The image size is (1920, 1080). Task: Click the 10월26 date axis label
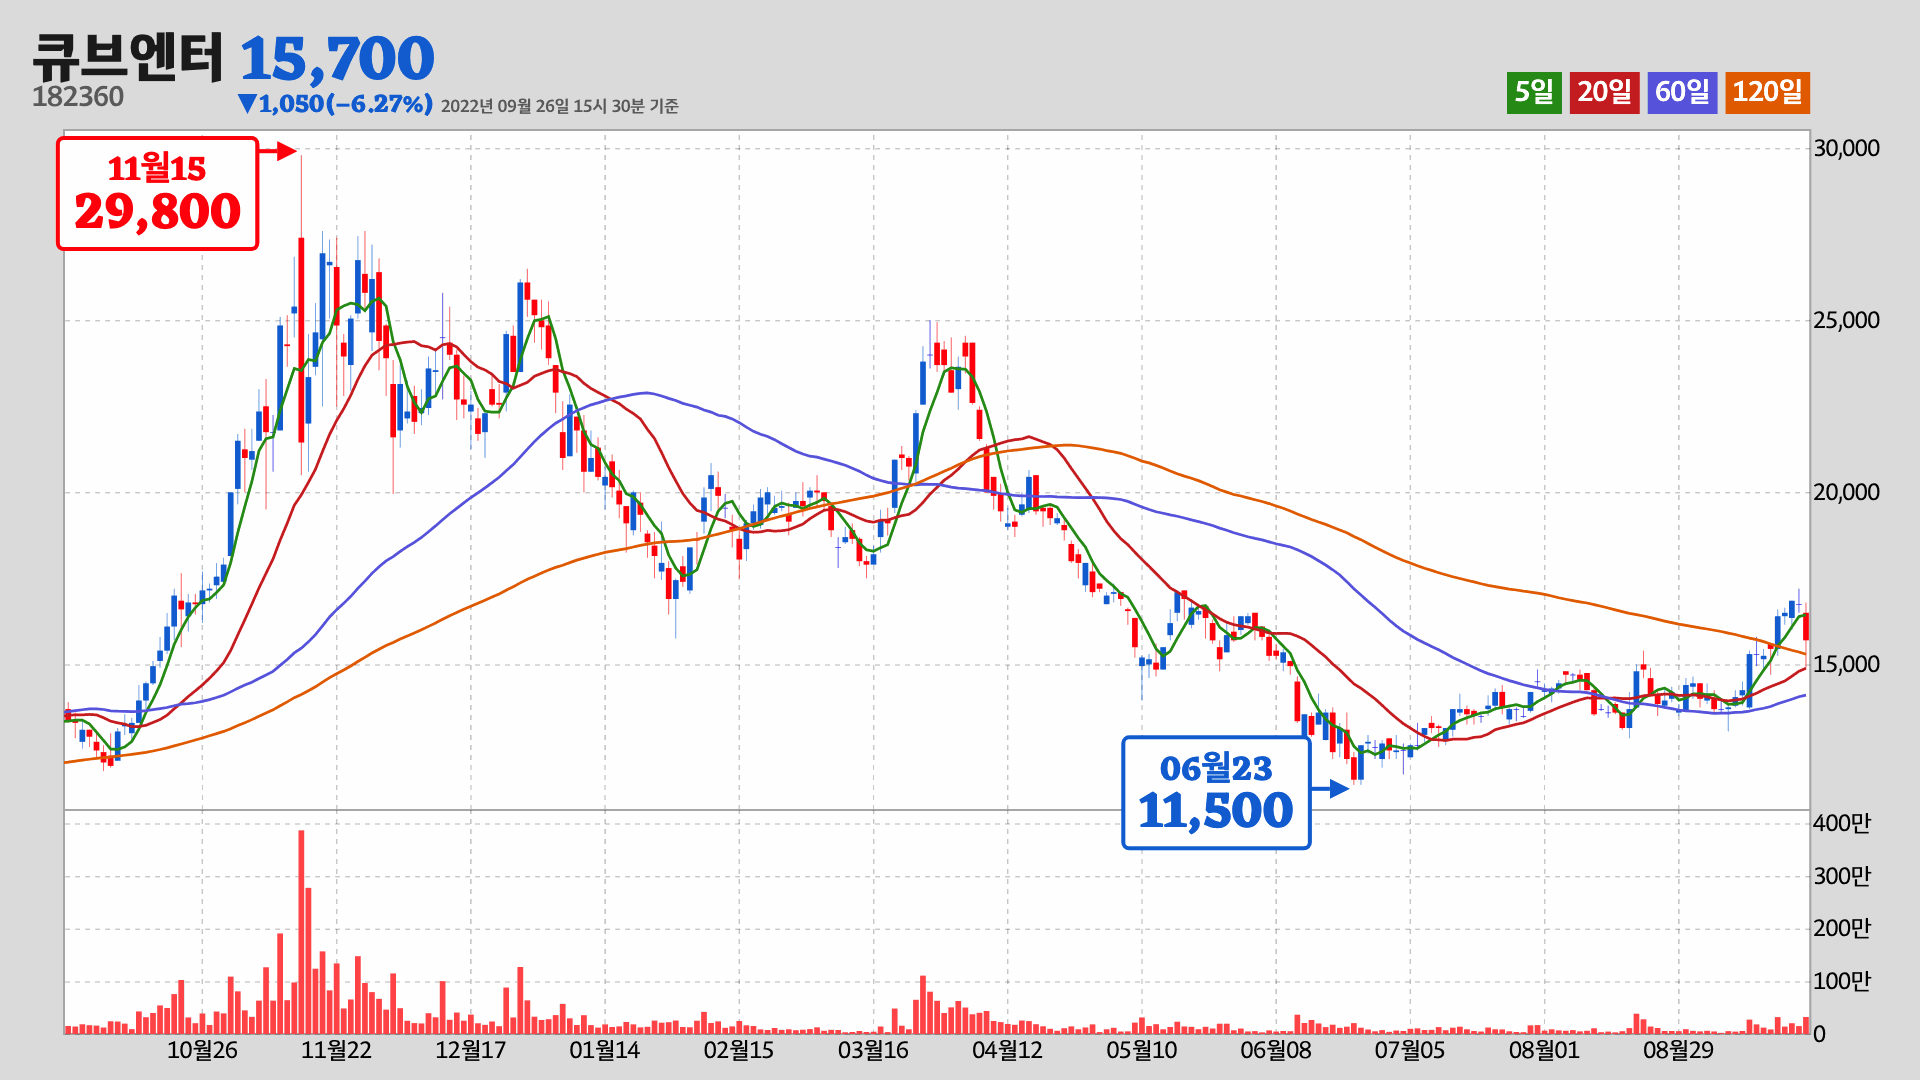(202, 1051)
